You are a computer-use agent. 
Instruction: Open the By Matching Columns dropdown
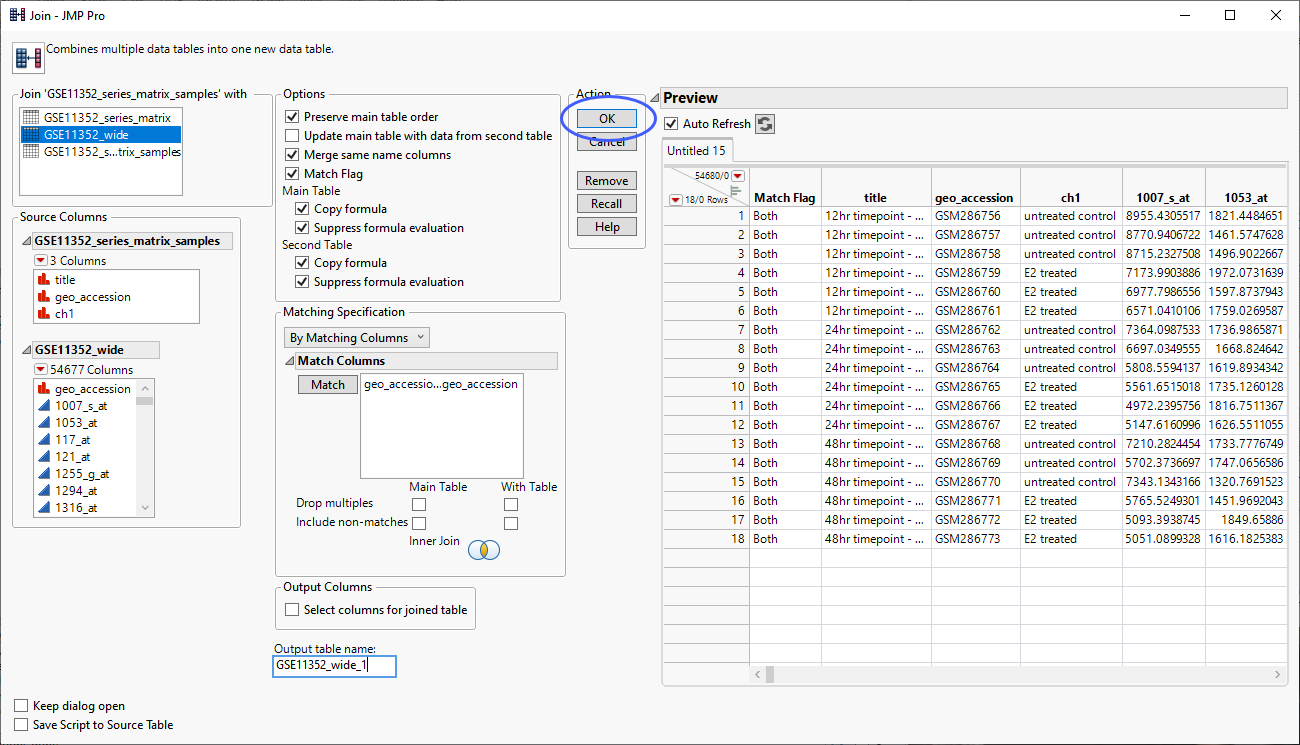[356, 338]
